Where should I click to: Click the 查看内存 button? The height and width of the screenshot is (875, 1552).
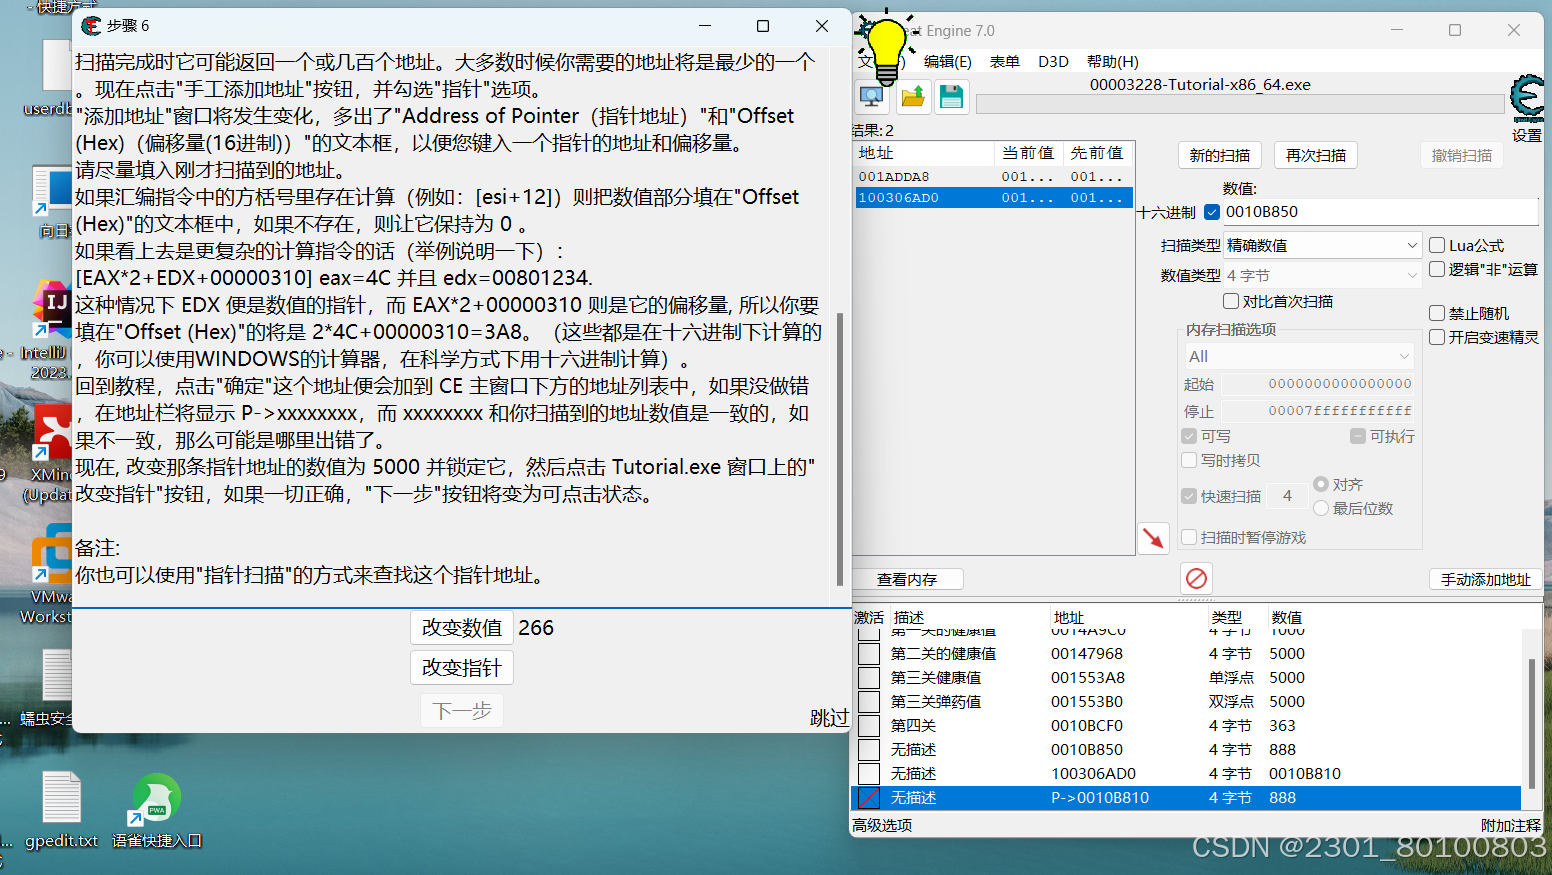[x=907, y=579]
